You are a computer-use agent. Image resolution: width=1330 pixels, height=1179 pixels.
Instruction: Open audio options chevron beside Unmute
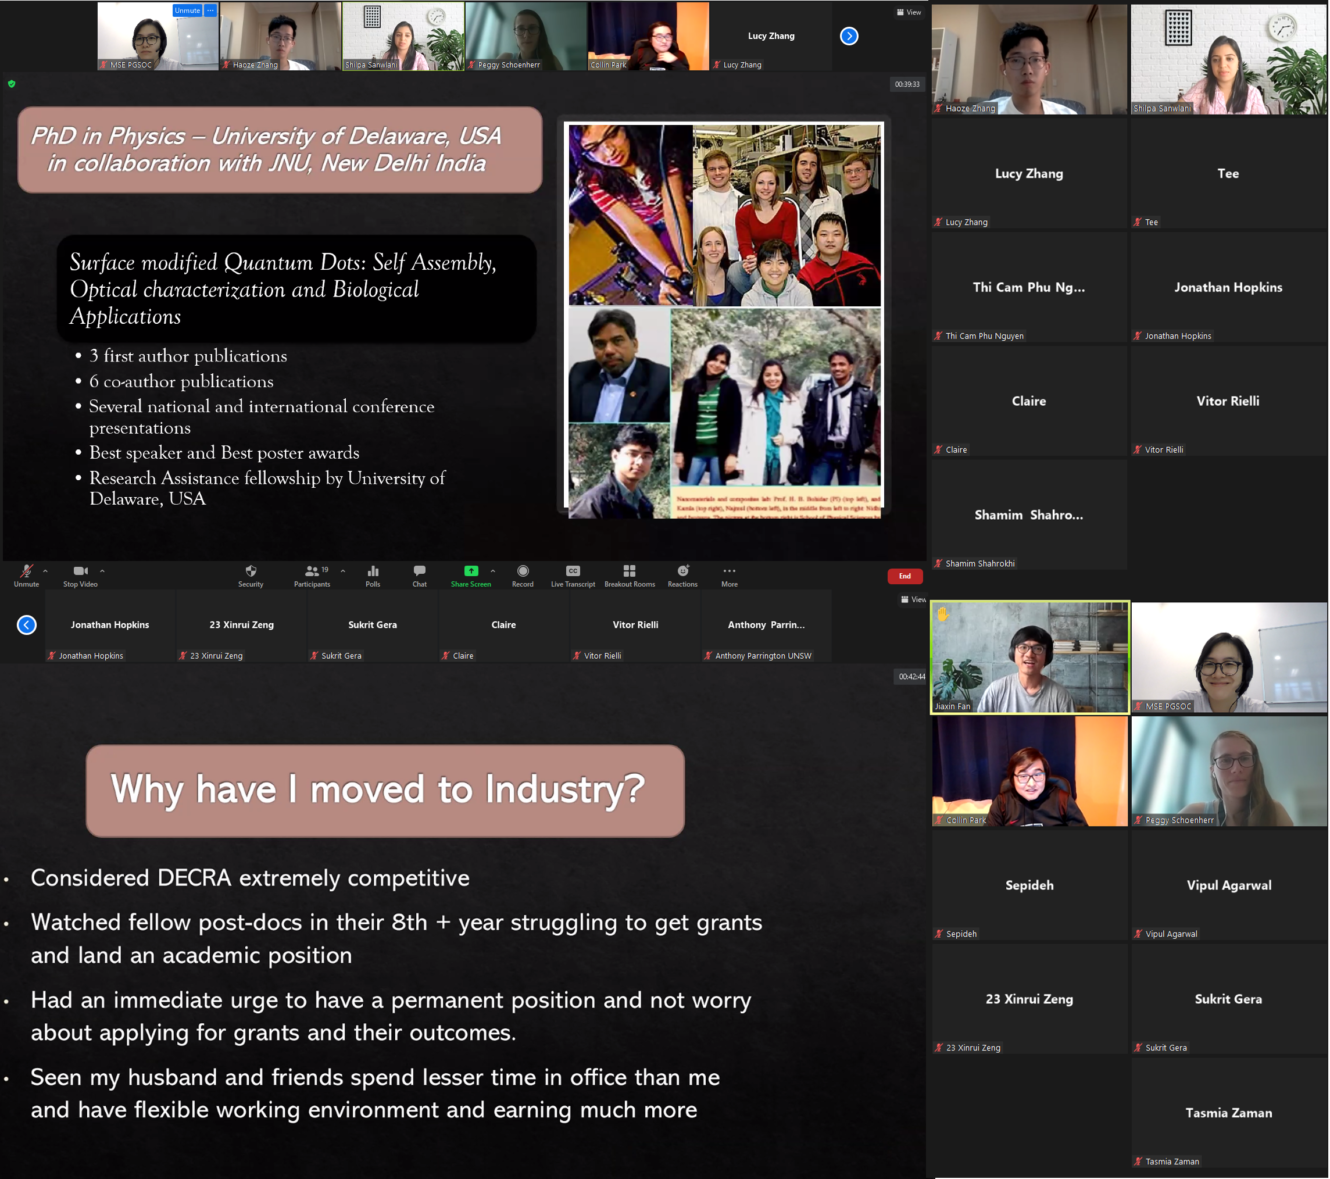[46, 570]
